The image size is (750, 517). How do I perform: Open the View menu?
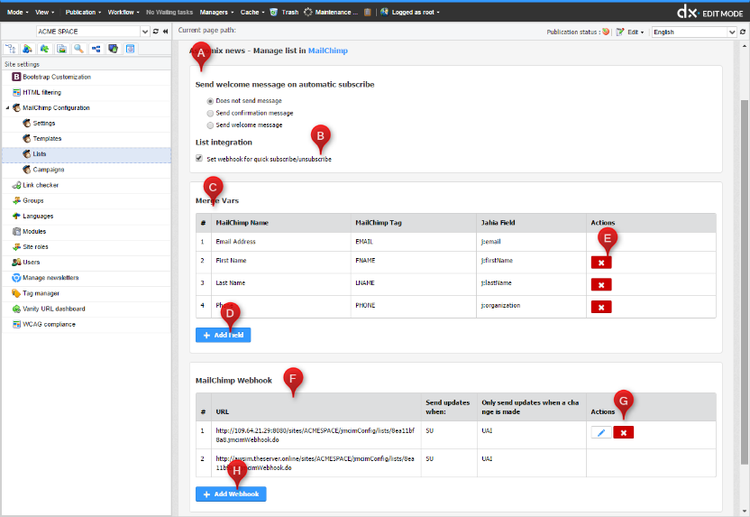pyautogui.click(x=44, y=12)
